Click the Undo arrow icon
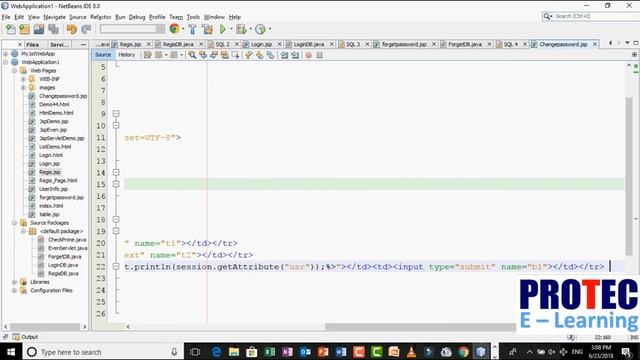Viewport: 640px width, 360px height. click(72, 29)
